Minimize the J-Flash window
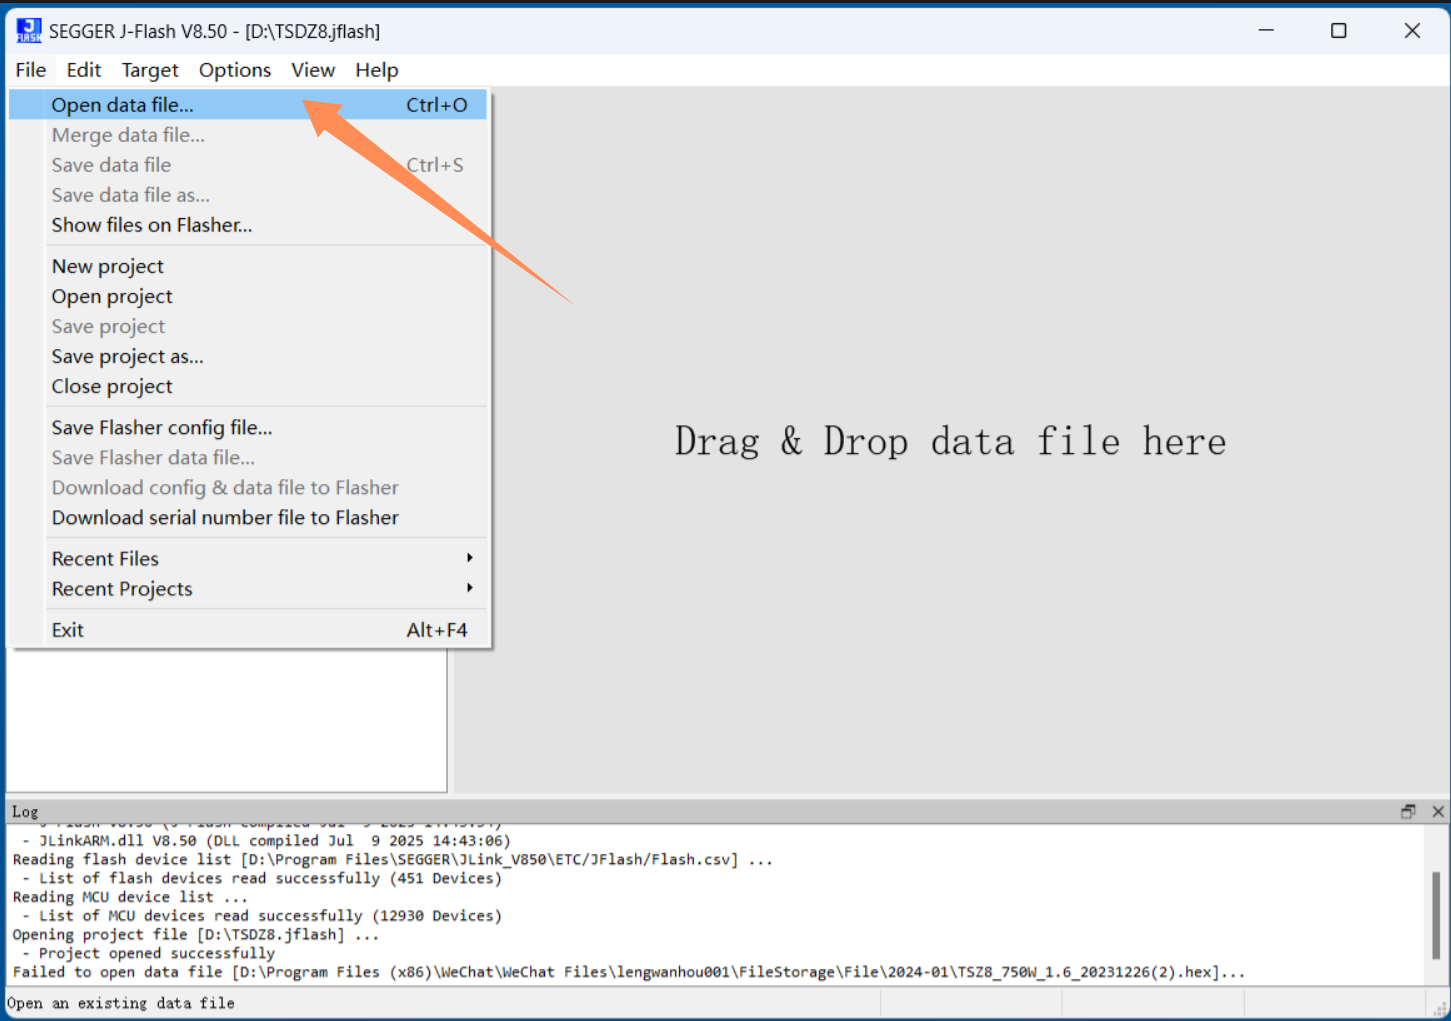This screenshot has width=1451, height=1021. (1266, 31)
